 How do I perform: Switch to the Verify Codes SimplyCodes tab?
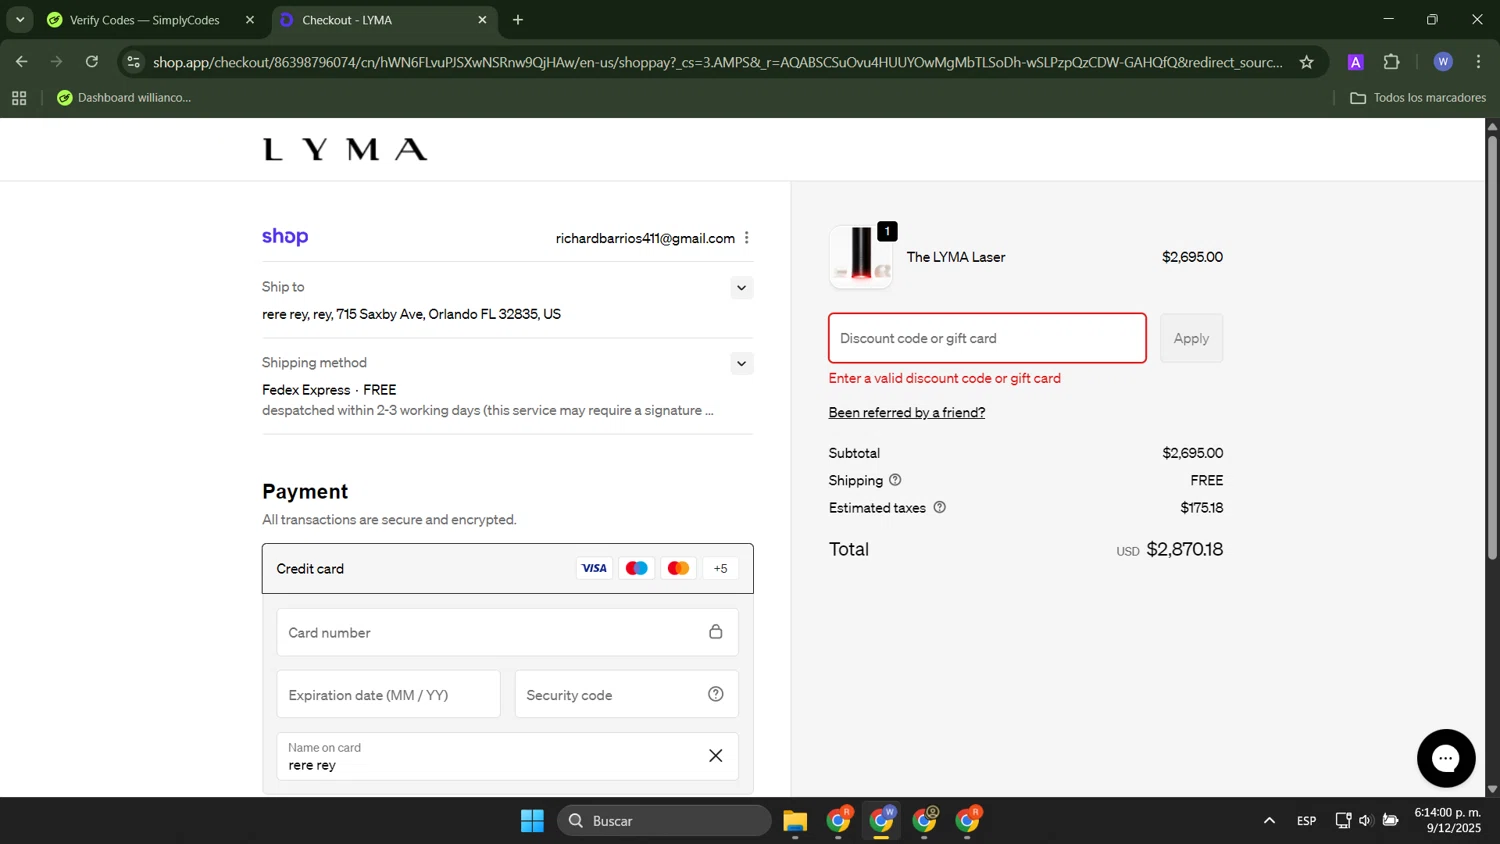pyautogui.click(x=145, y=20)
